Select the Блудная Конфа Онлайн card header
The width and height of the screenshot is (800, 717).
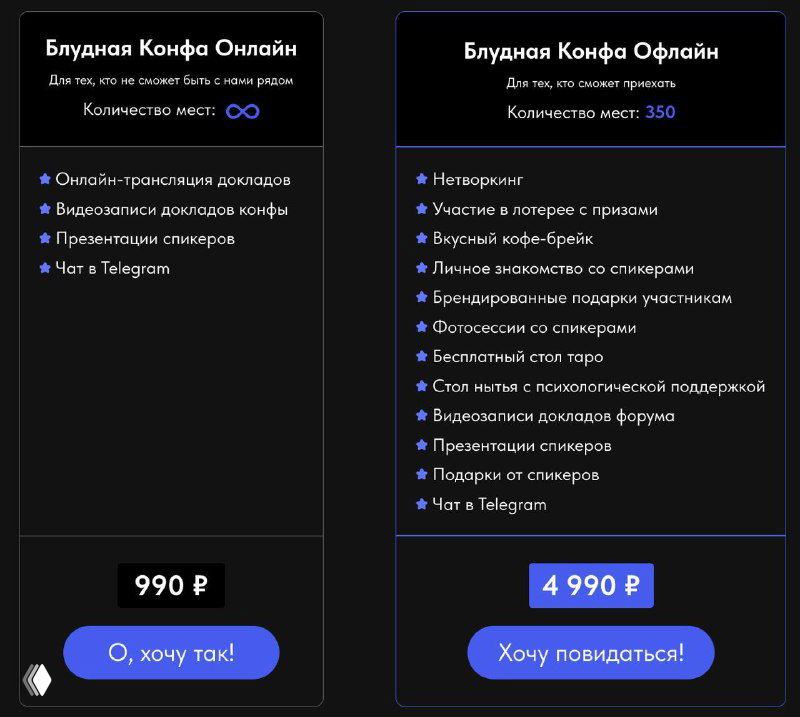(x=170, y=47)
